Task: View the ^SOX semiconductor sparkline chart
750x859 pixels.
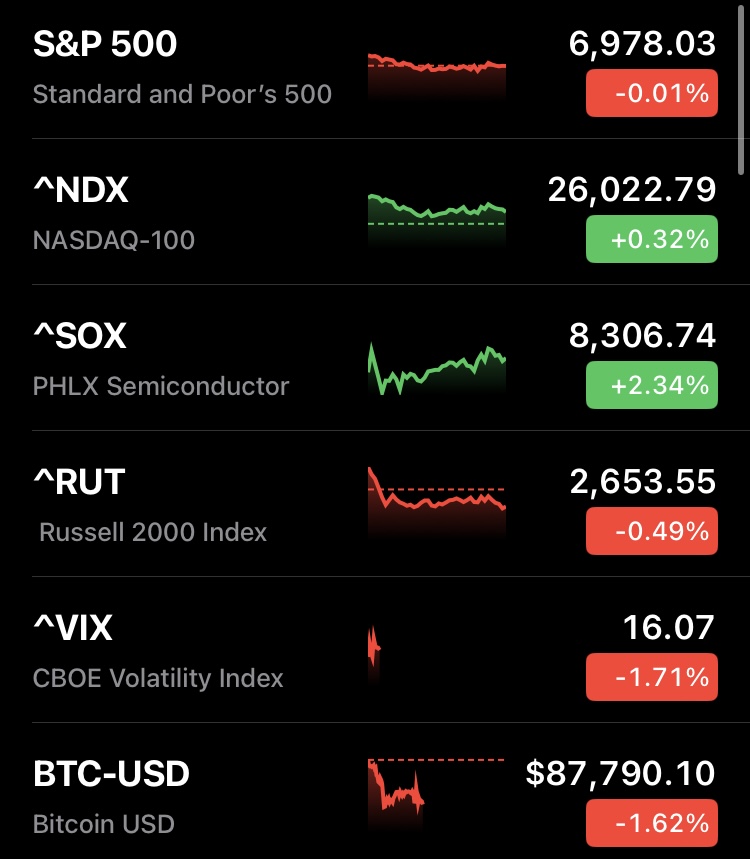Action: (x=437, y=370)
